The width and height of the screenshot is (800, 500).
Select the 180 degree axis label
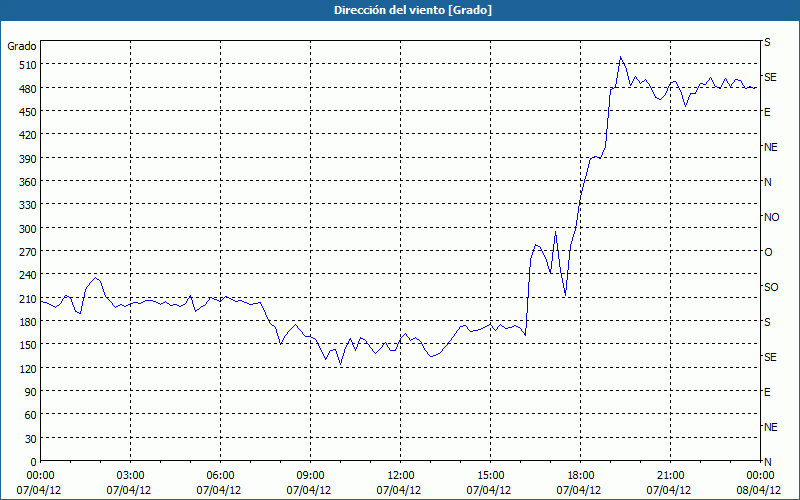click(28, 322)
